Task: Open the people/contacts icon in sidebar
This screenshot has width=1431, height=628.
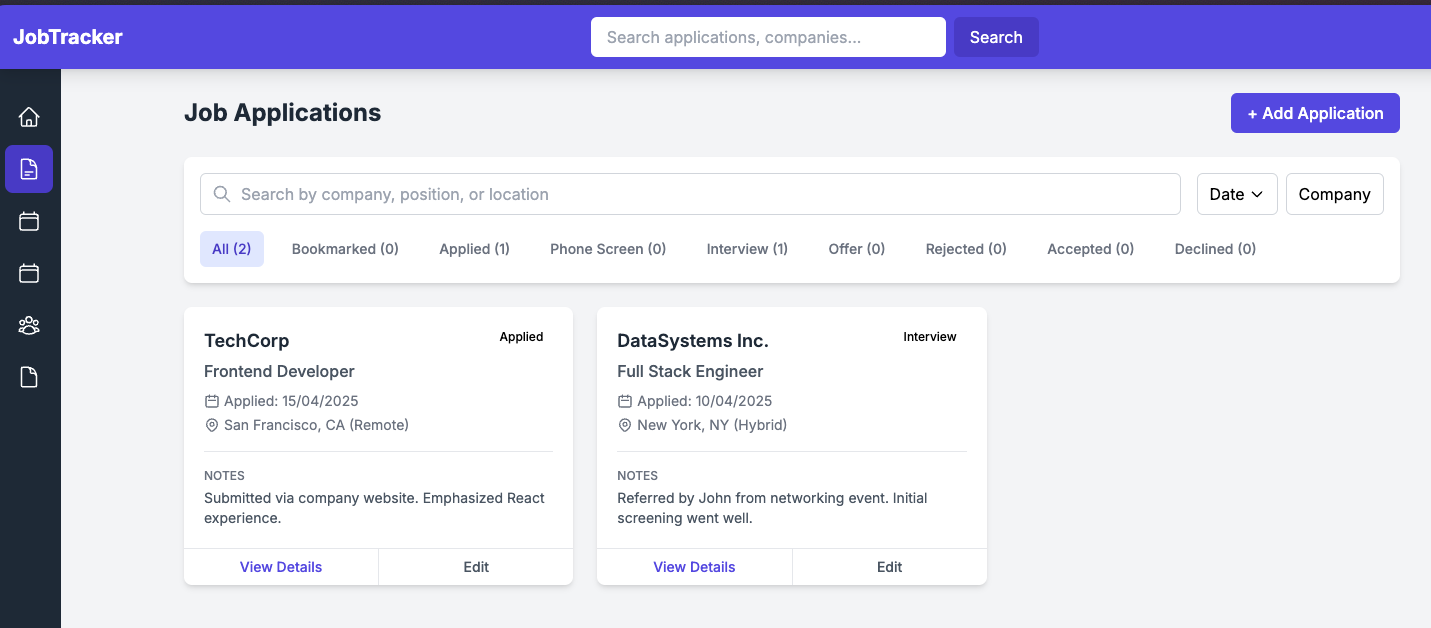Action: coord(29,325)
